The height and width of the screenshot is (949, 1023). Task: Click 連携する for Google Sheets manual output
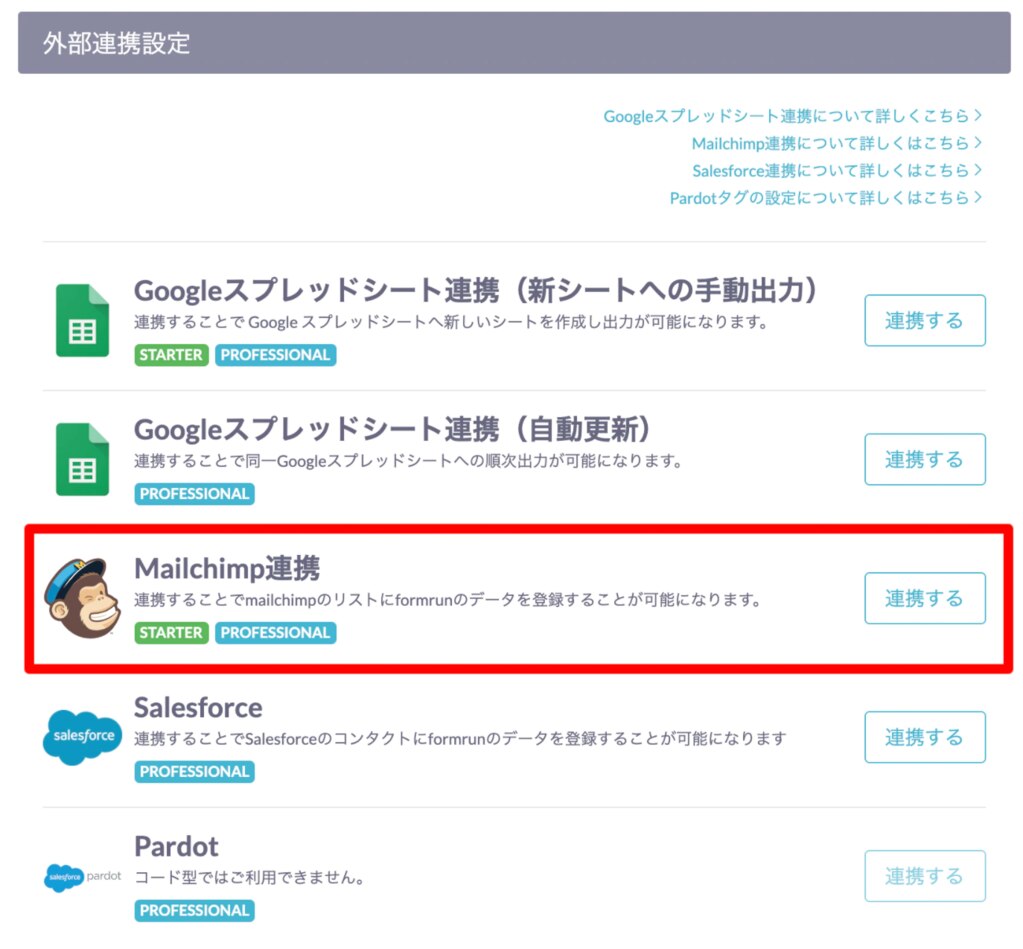[x=924, y=320]
